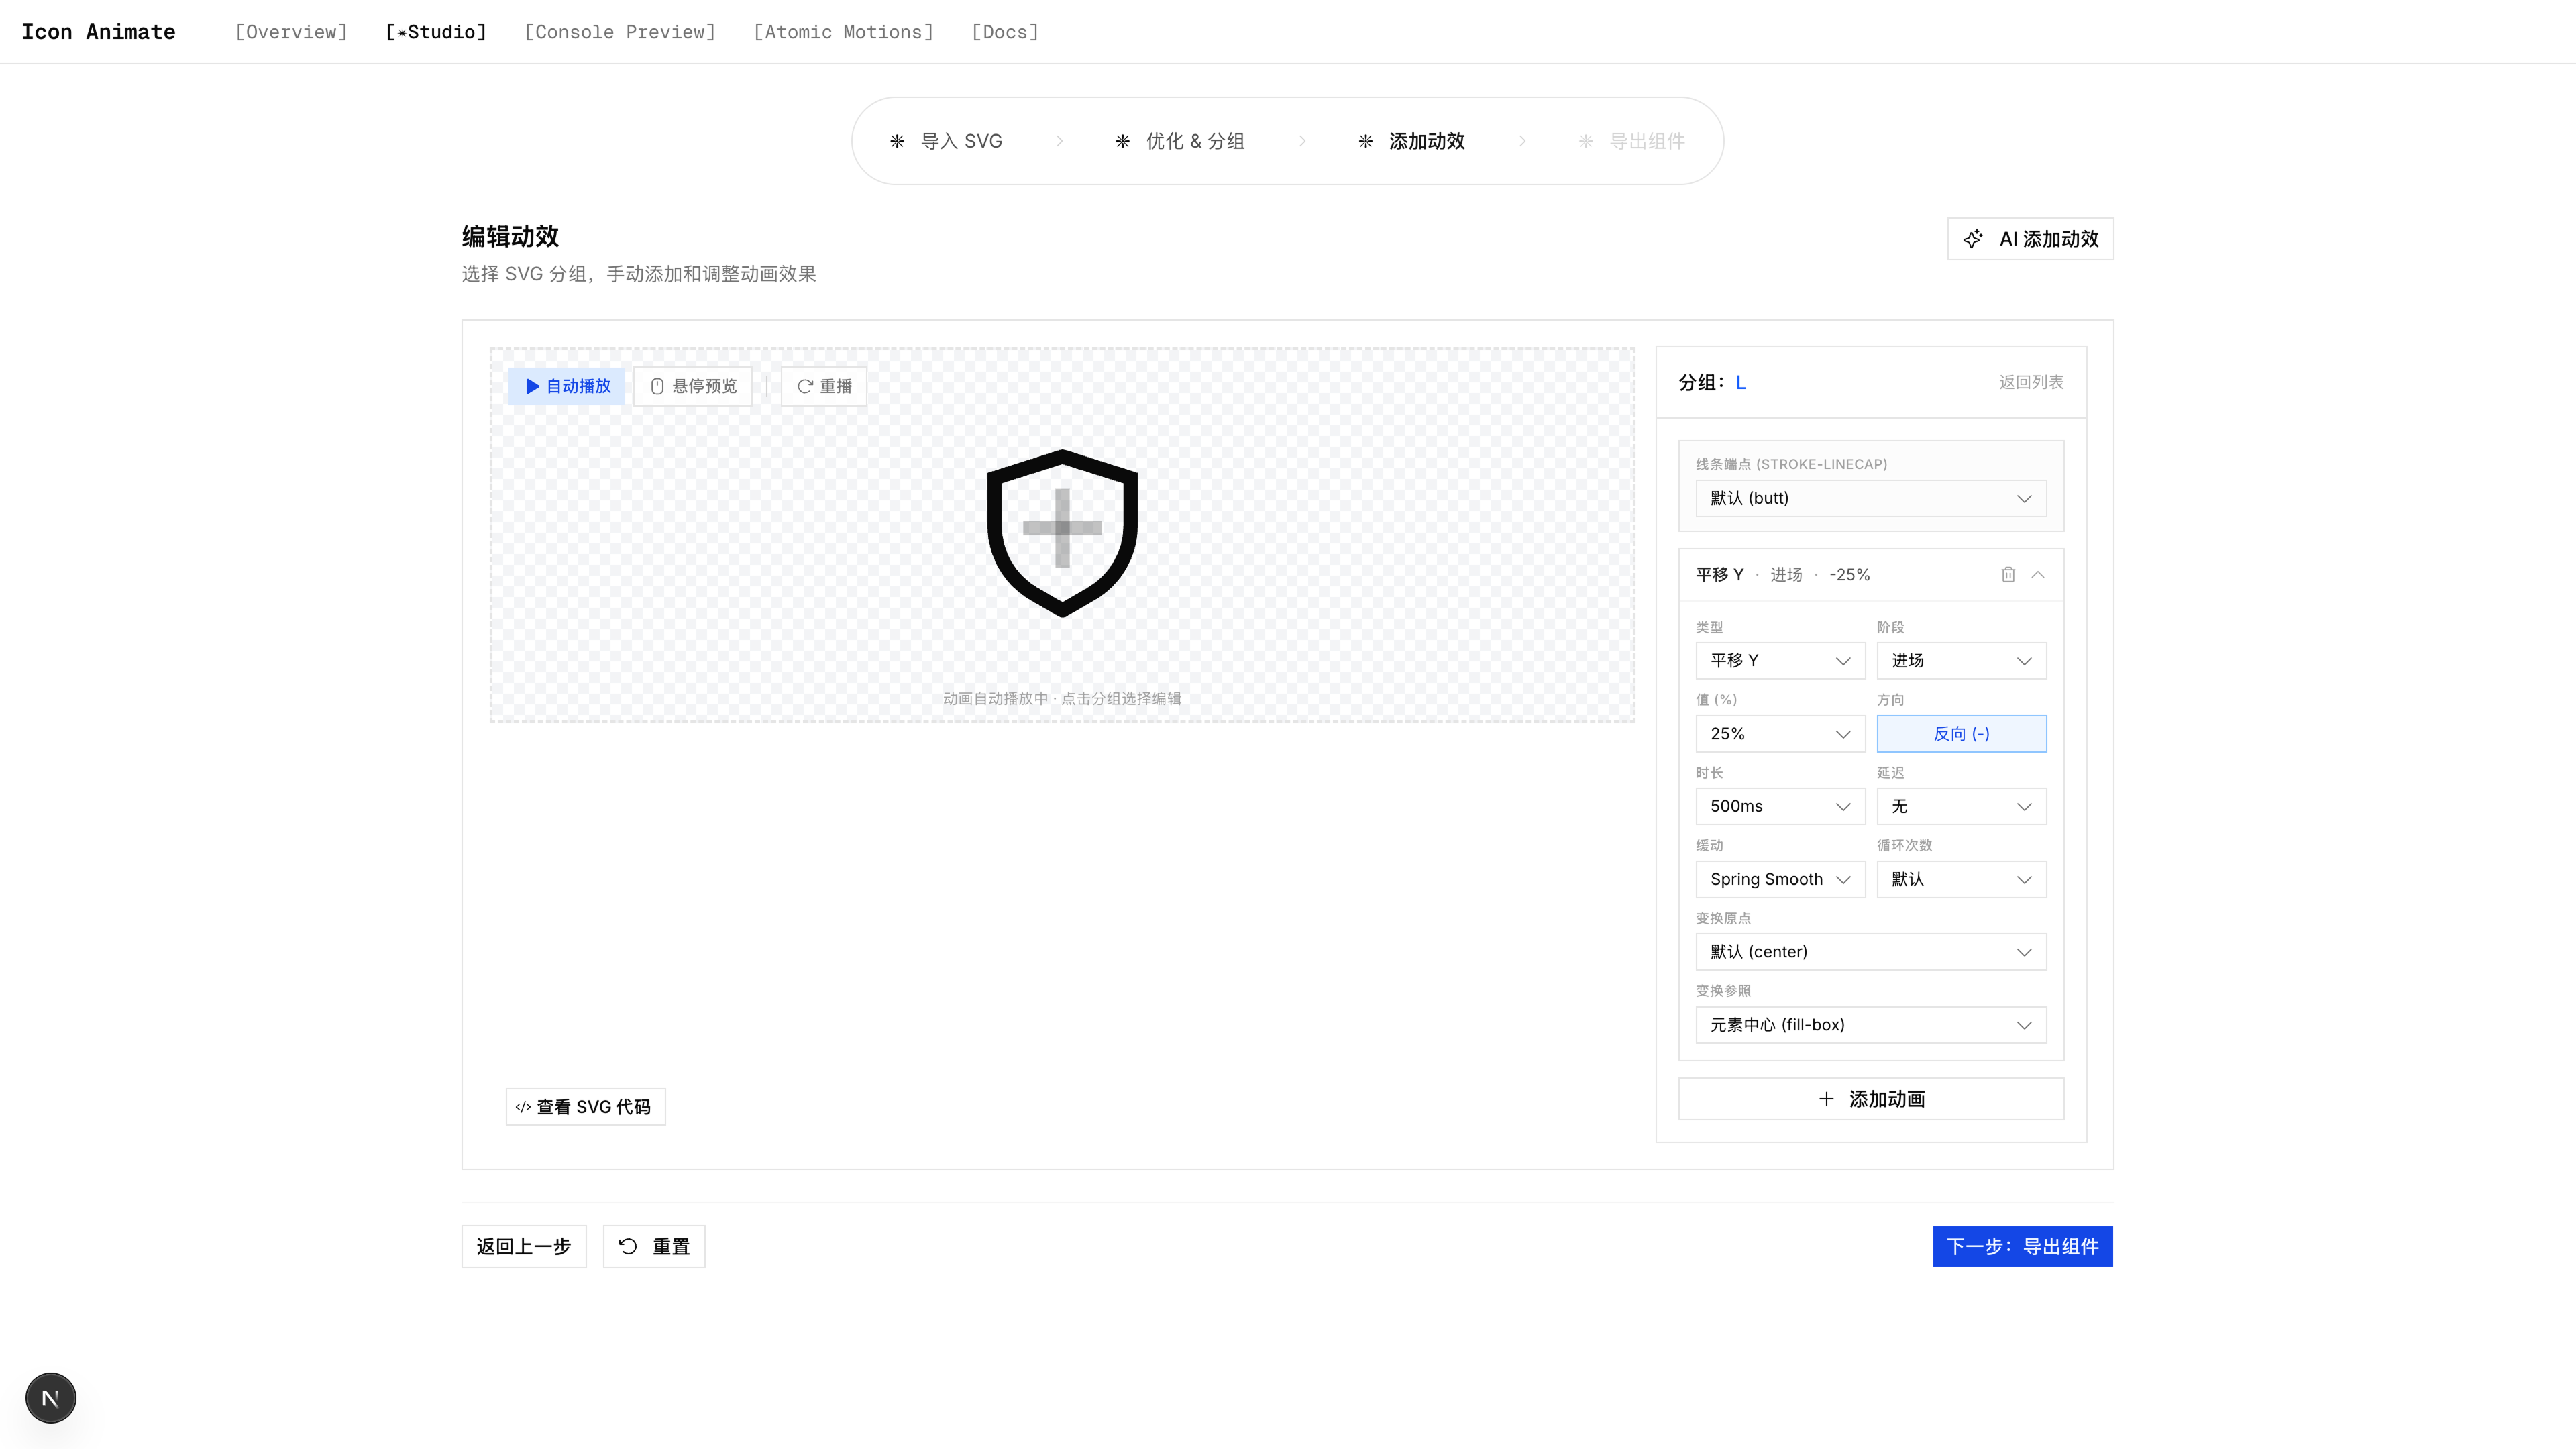Open the 线条端点 stroke-linecap dropdown
Screen dimensions: 2576x1449
[1870, 498]
